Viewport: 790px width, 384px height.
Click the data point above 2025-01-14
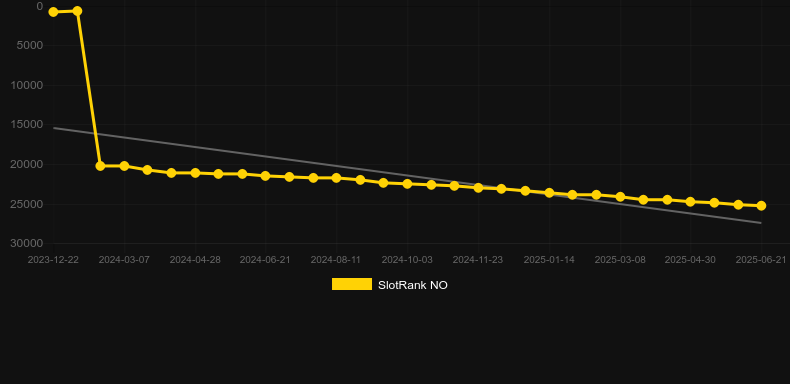[x=549, y=193]
